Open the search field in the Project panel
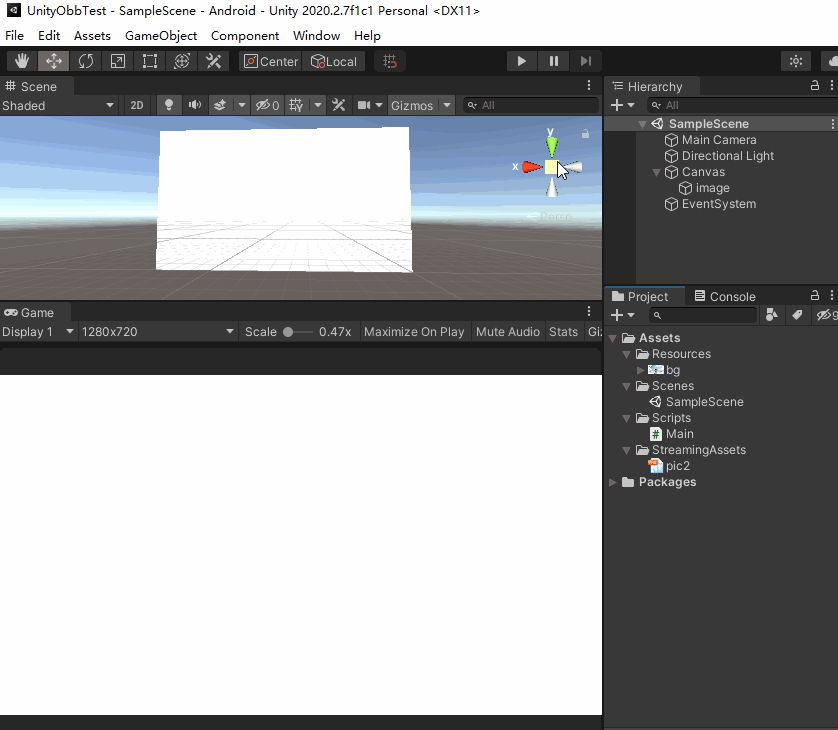The height and width of the screenshot is (730, 838). pos(700,315)
